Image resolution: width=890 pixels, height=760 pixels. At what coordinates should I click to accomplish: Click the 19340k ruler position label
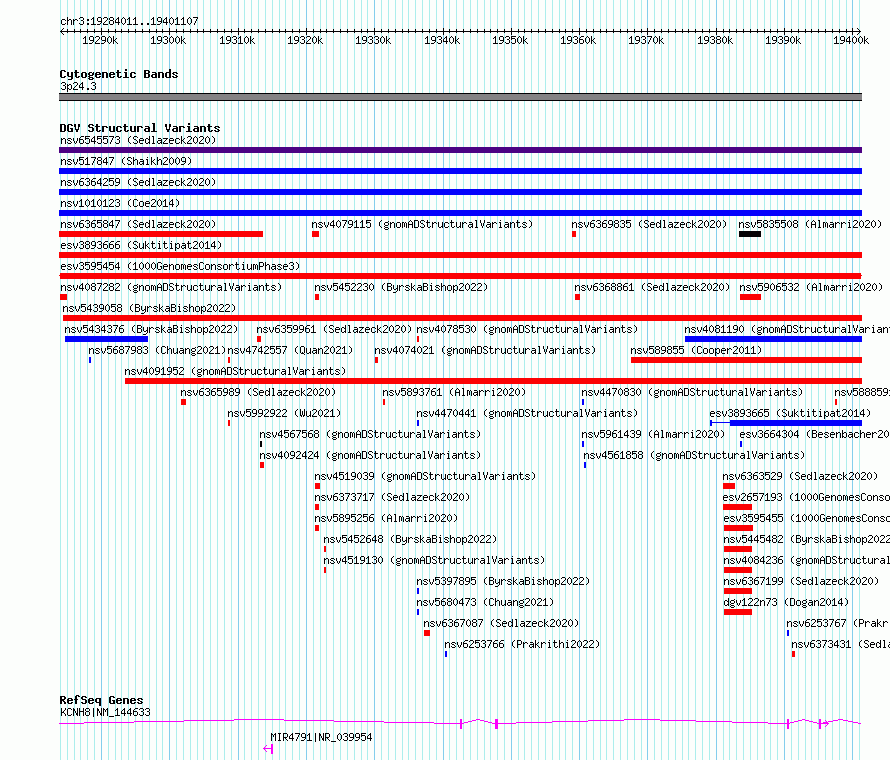click(442, 40)
